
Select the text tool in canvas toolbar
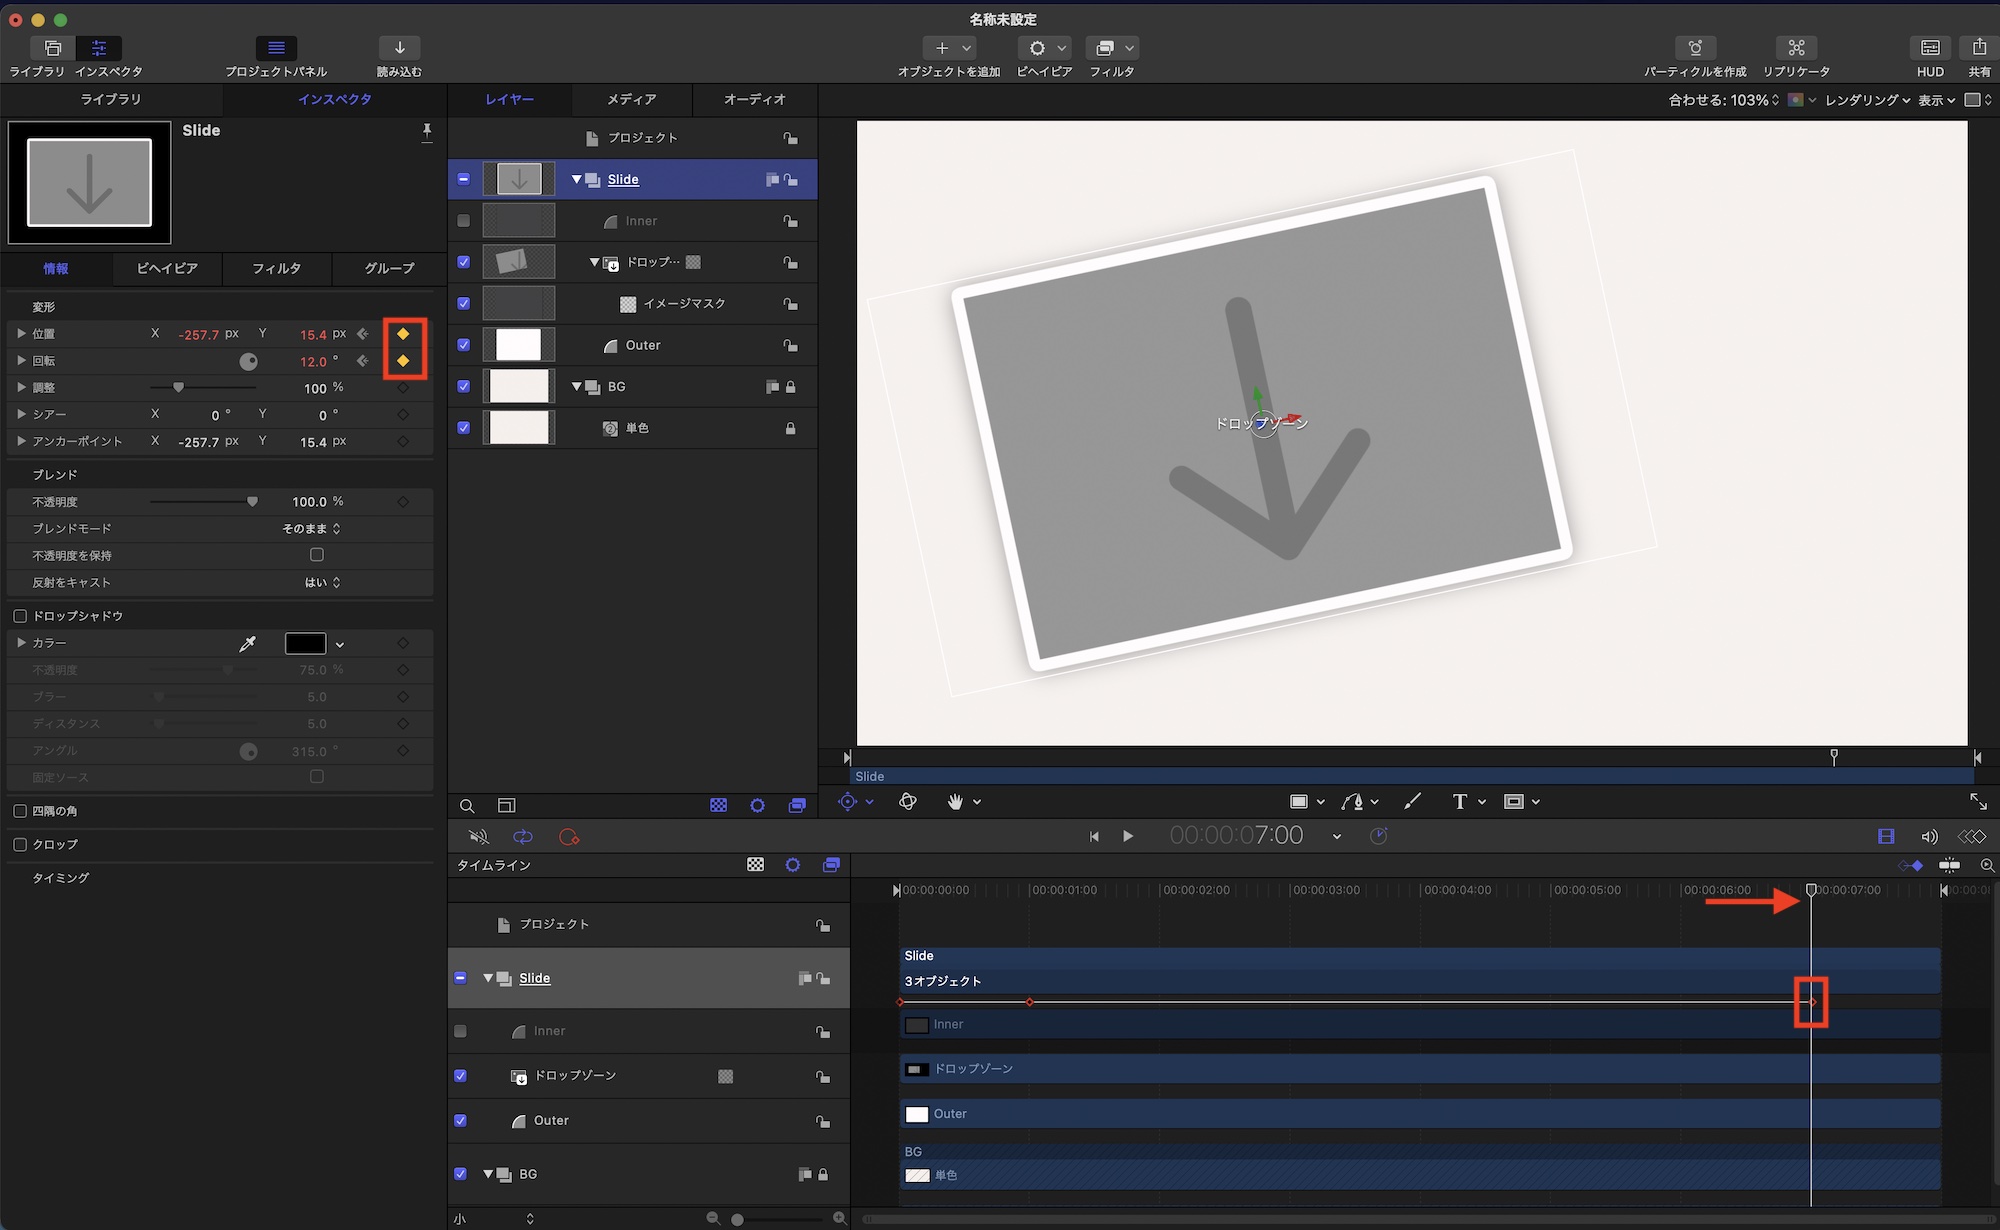coord(1459,802)
